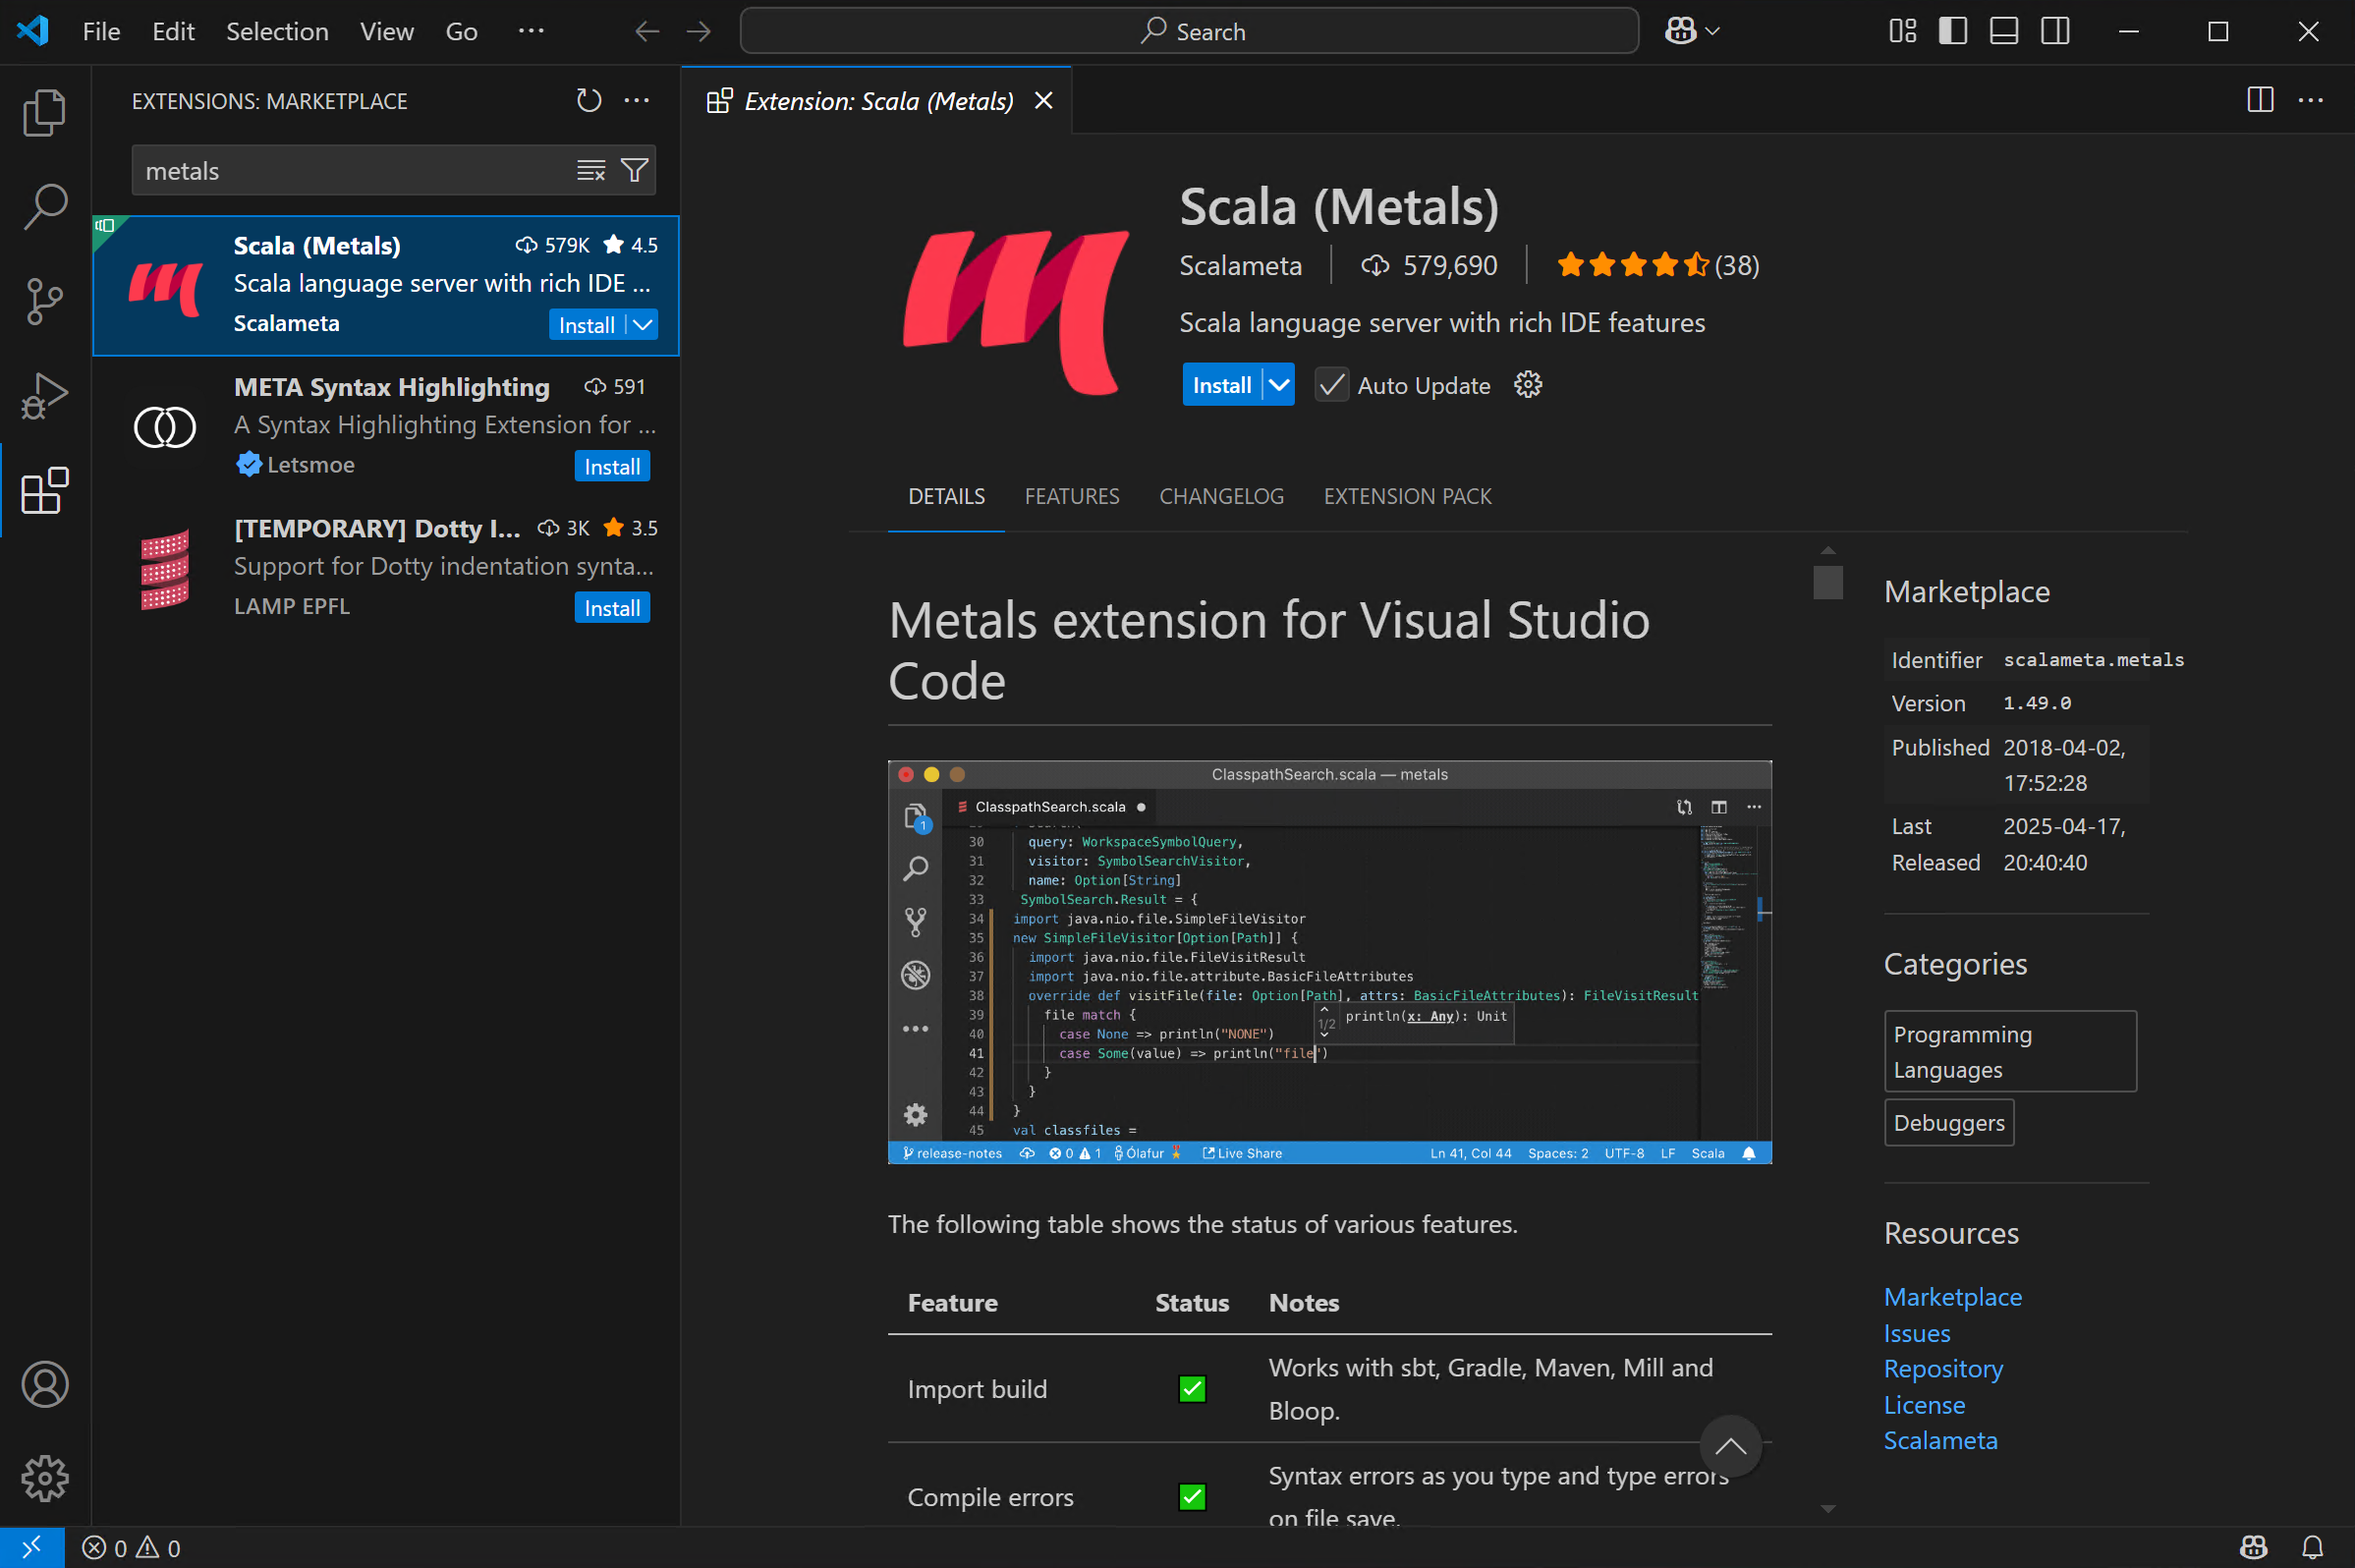The width and height of the screenshot is (2355, 1568).
Task: Open the Manage gear in activity bar
Action: 45,1478
